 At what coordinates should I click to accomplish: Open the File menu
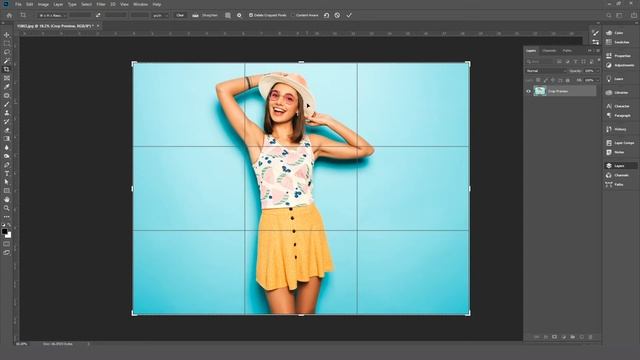[18, 4]
